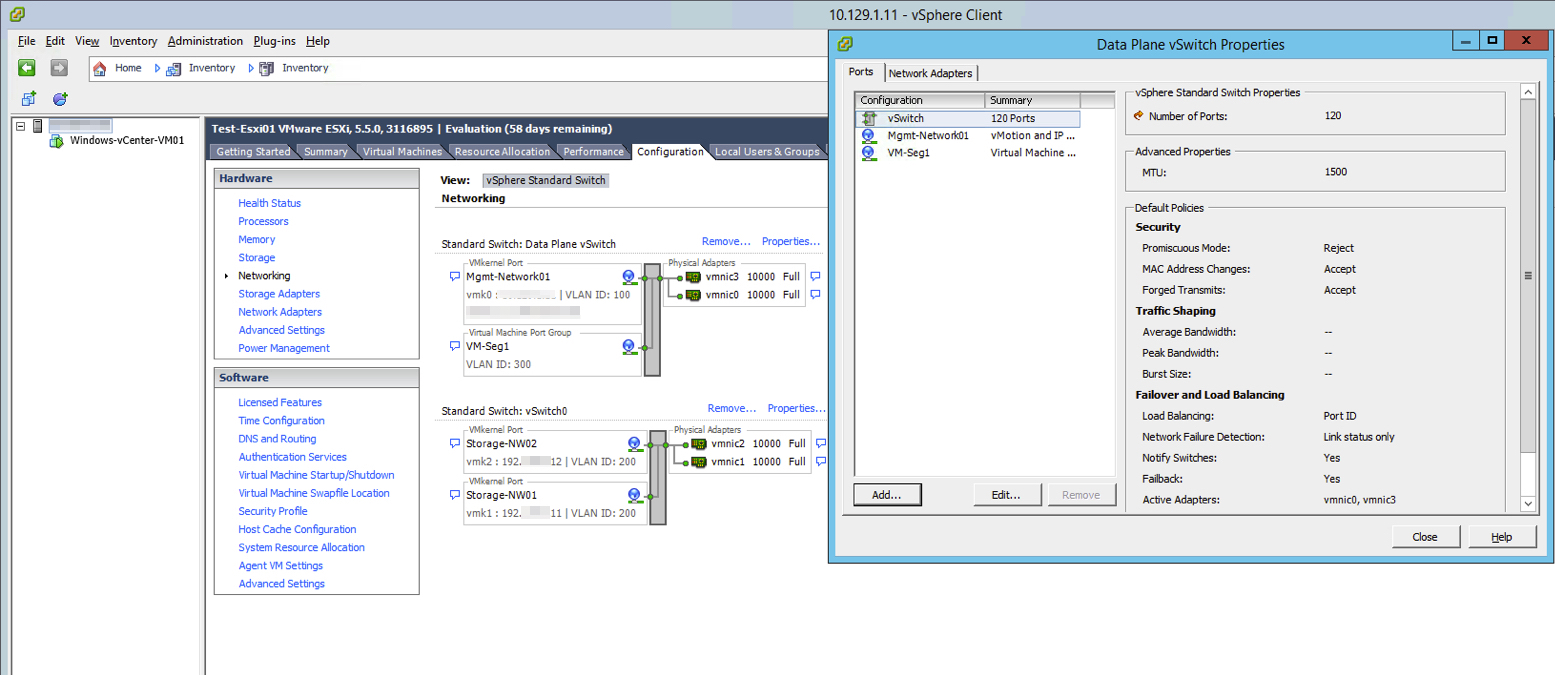Image resolution: width=1555 pixels, height=675 pixels.
Task: Switch to the Getting Started tab
Action: [253, 152]
